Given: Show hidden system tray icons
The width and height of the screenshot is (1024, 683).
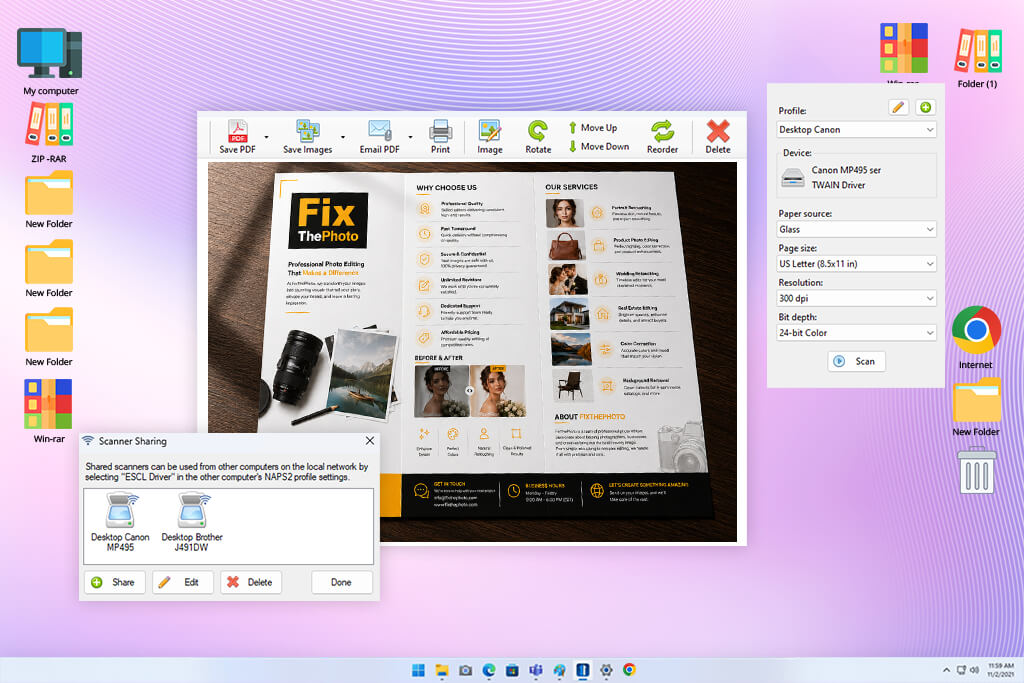Looking at the screenshot, I should click(x=946, y=670).
